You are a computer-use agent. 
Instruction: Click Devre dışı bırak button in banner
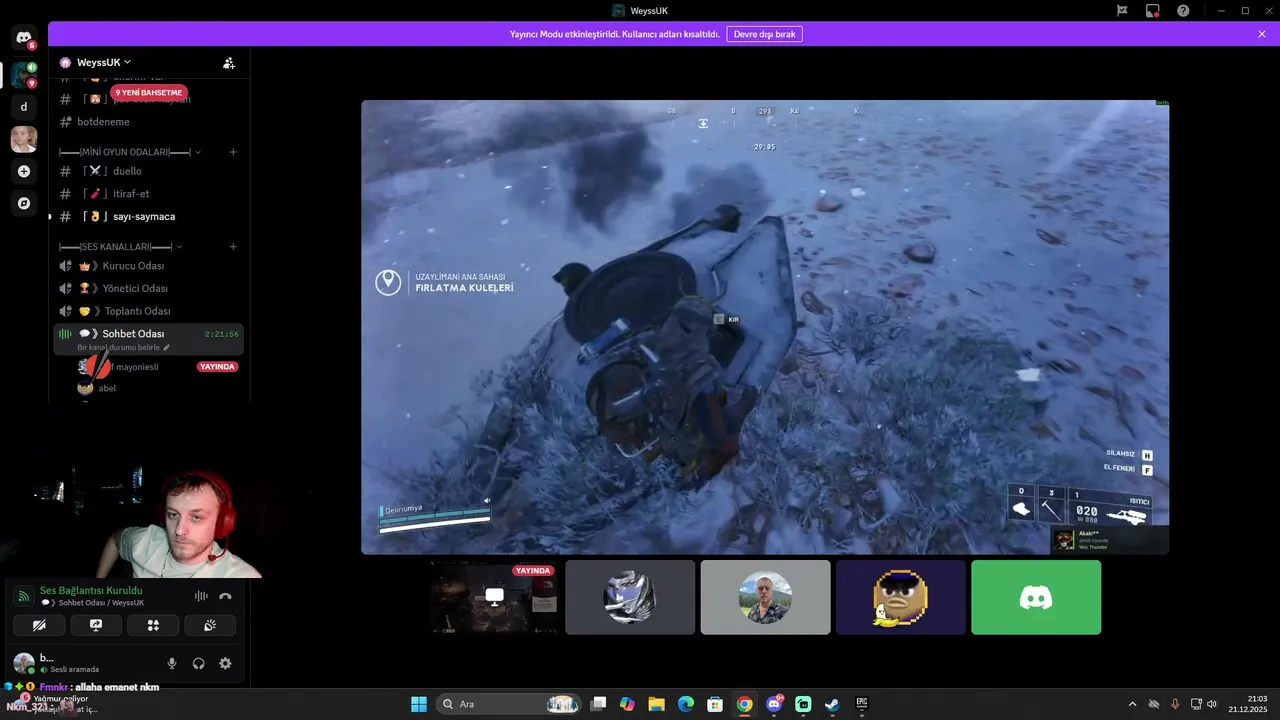pos(764,34)
